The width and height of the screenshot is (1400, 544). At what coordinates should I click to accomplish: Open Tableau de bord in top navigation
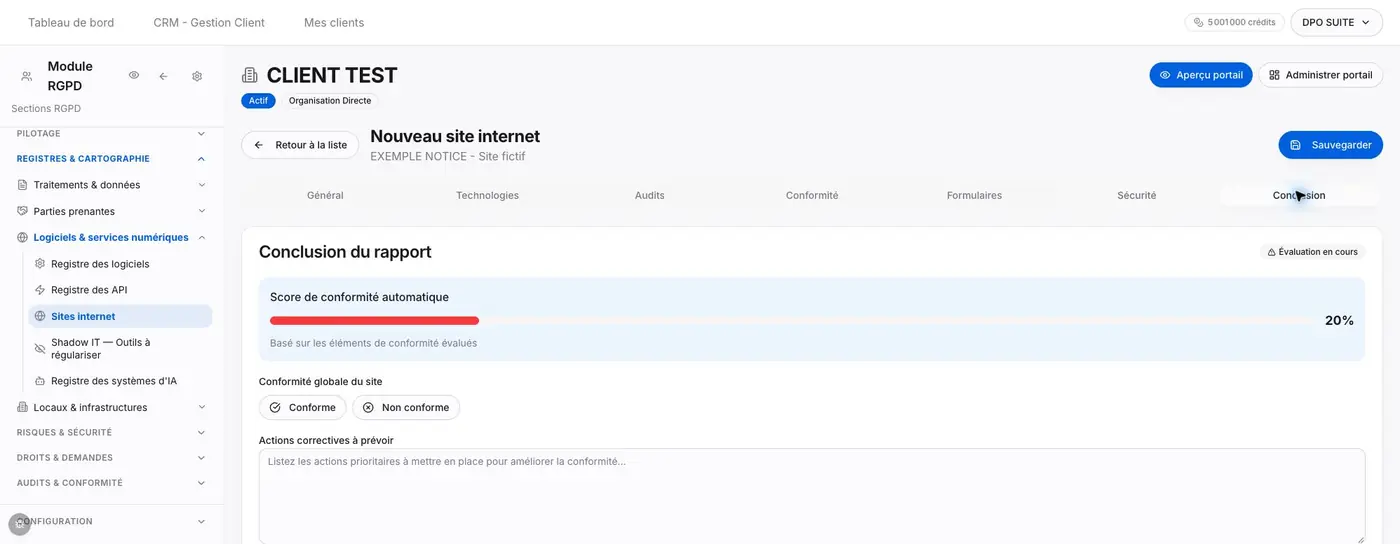tap(71, 22)
